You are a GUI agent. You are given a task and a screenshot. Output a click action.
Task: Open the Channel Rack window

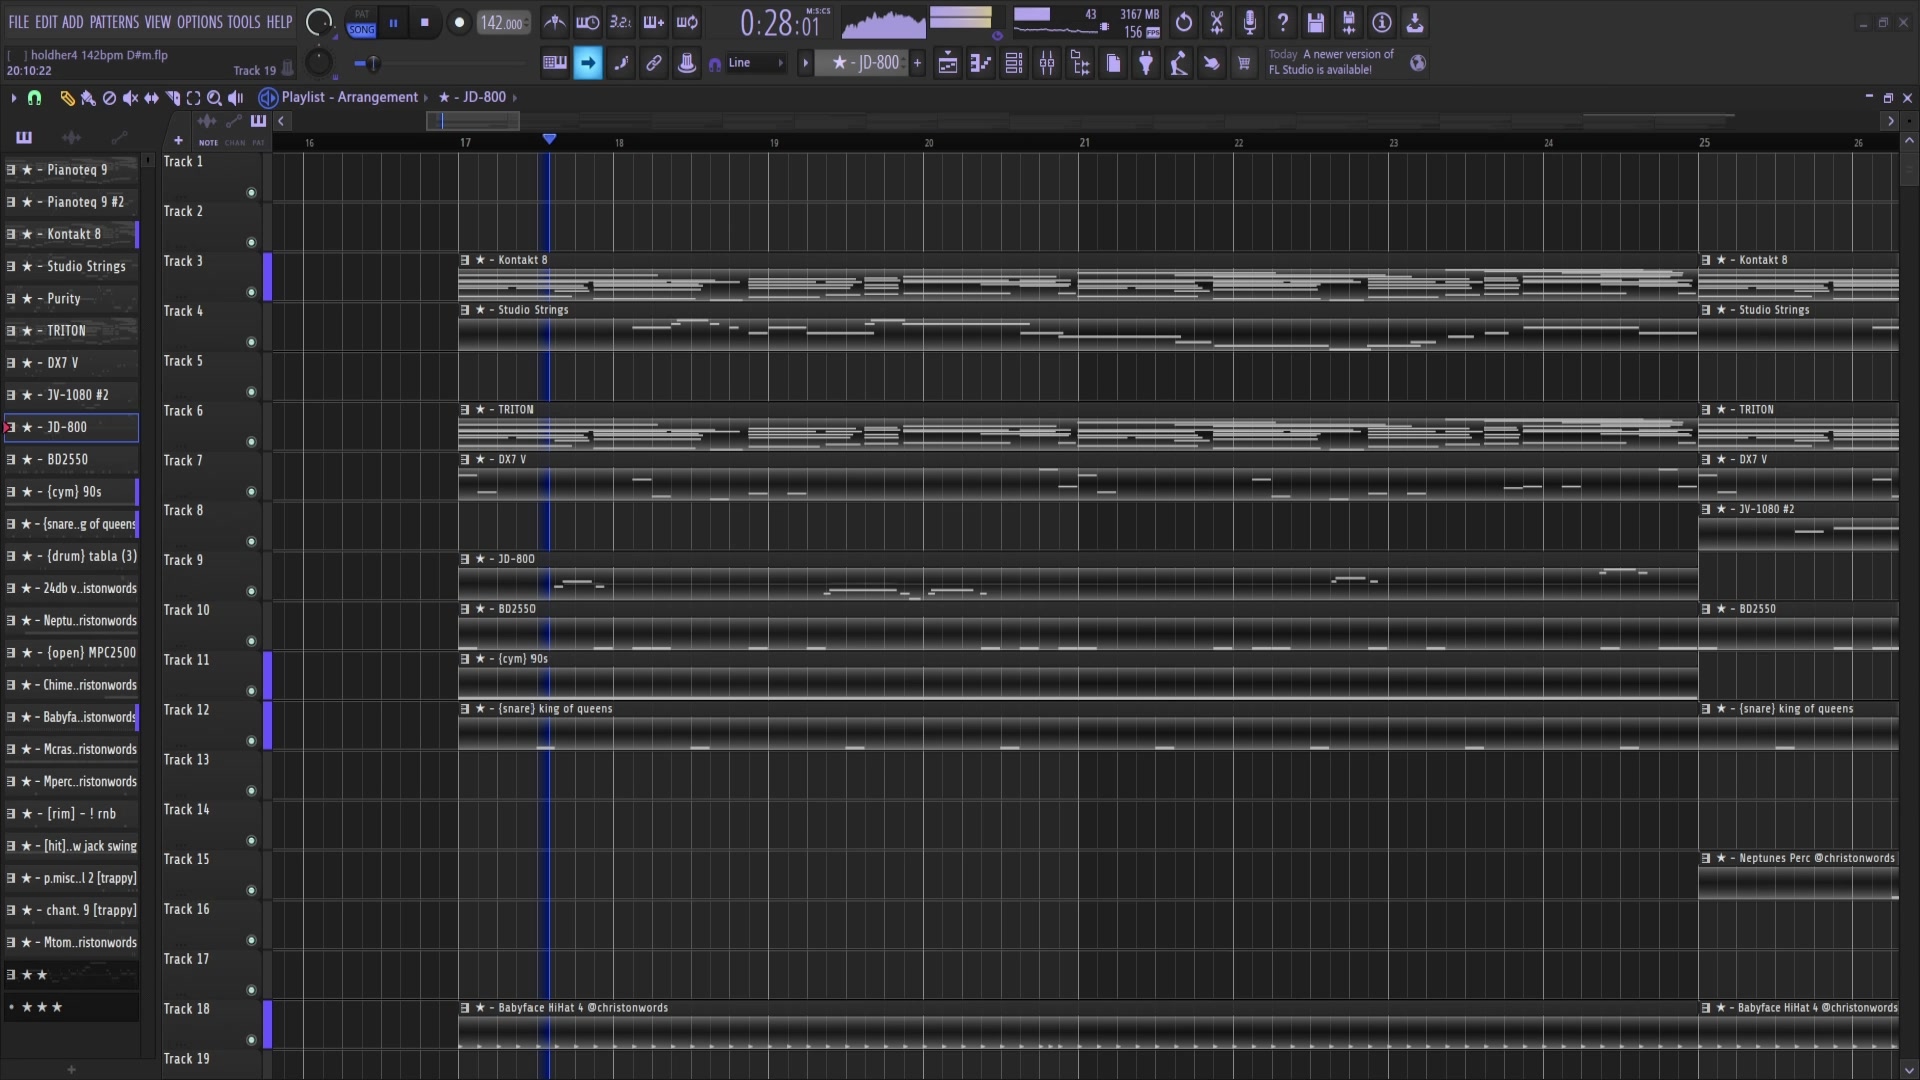click(x=1014, y=64)
